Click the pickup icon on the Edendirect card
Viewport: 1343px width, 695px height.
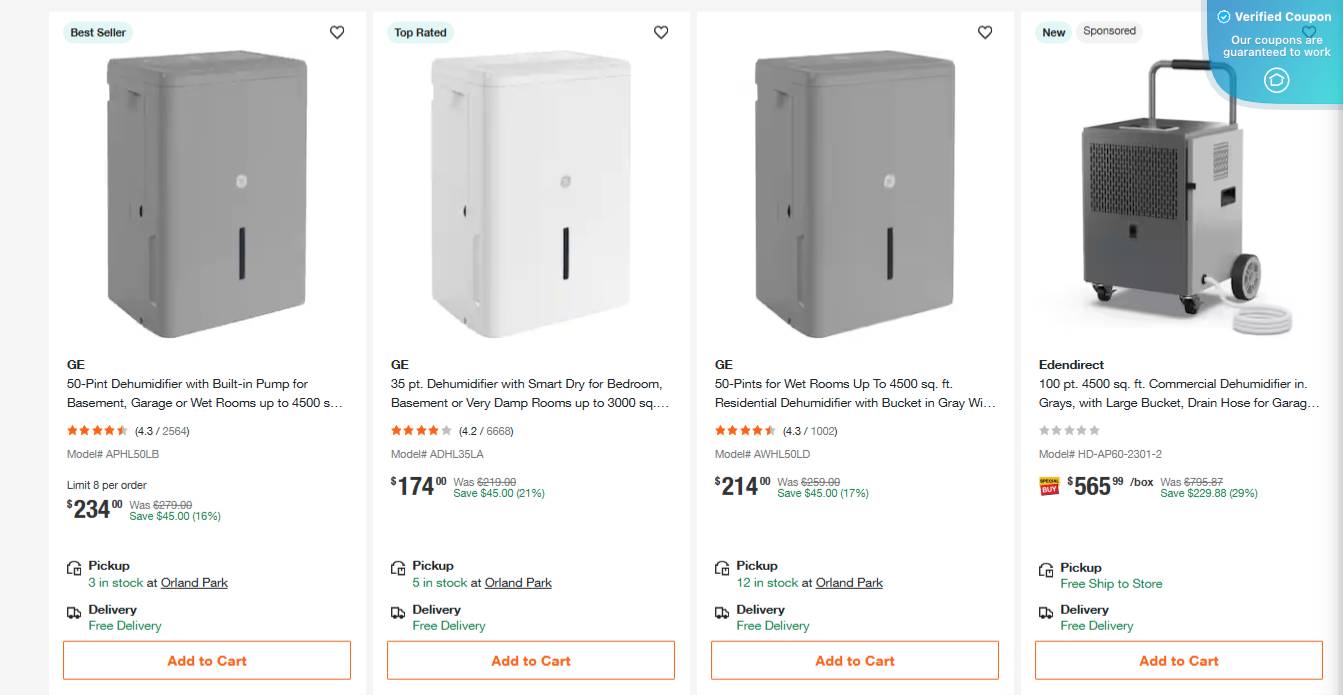pos(1046,569)
